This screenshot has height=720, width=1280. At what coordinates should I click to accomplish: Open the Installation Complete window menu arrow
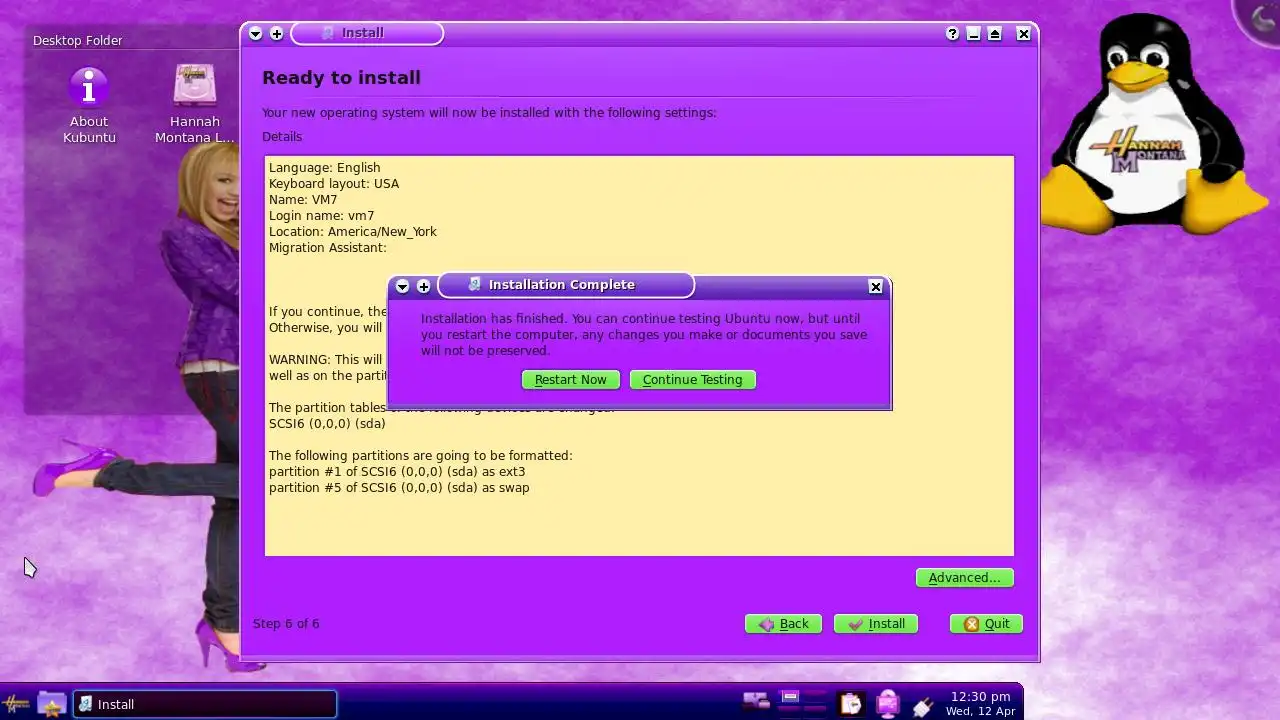[402, 287]
